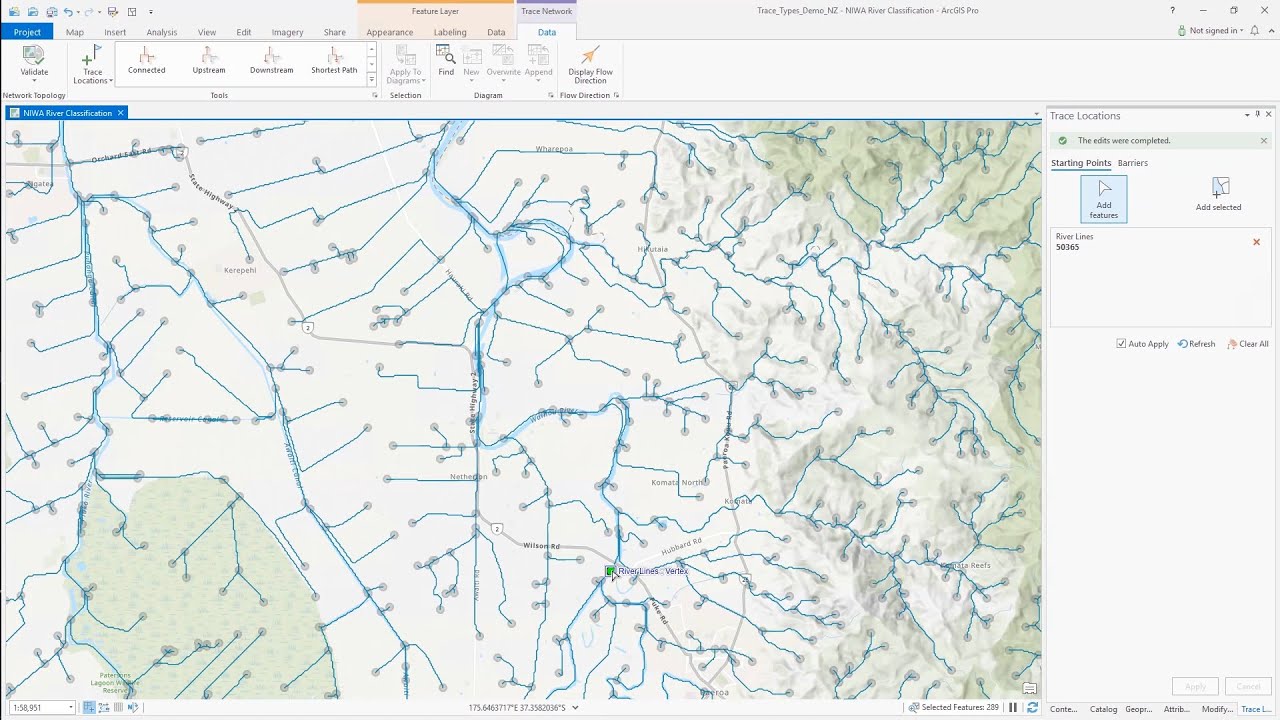Click the ArcGIS Pro help question mark
The width and height of the screenshot is (1280, 720).
[1173, 11]
